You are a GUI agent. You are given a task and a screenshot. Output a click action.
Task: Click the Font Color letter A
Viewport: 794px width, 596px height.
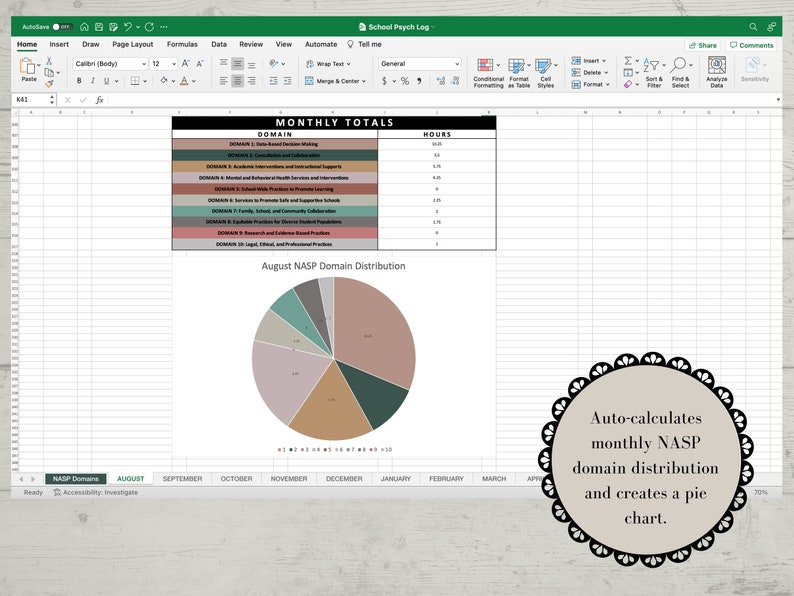[184, 81]
